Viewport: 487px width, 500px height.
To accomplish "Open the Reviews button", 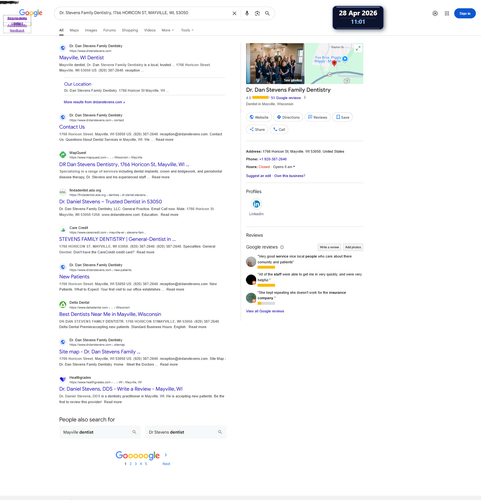I will coord(317,117).
